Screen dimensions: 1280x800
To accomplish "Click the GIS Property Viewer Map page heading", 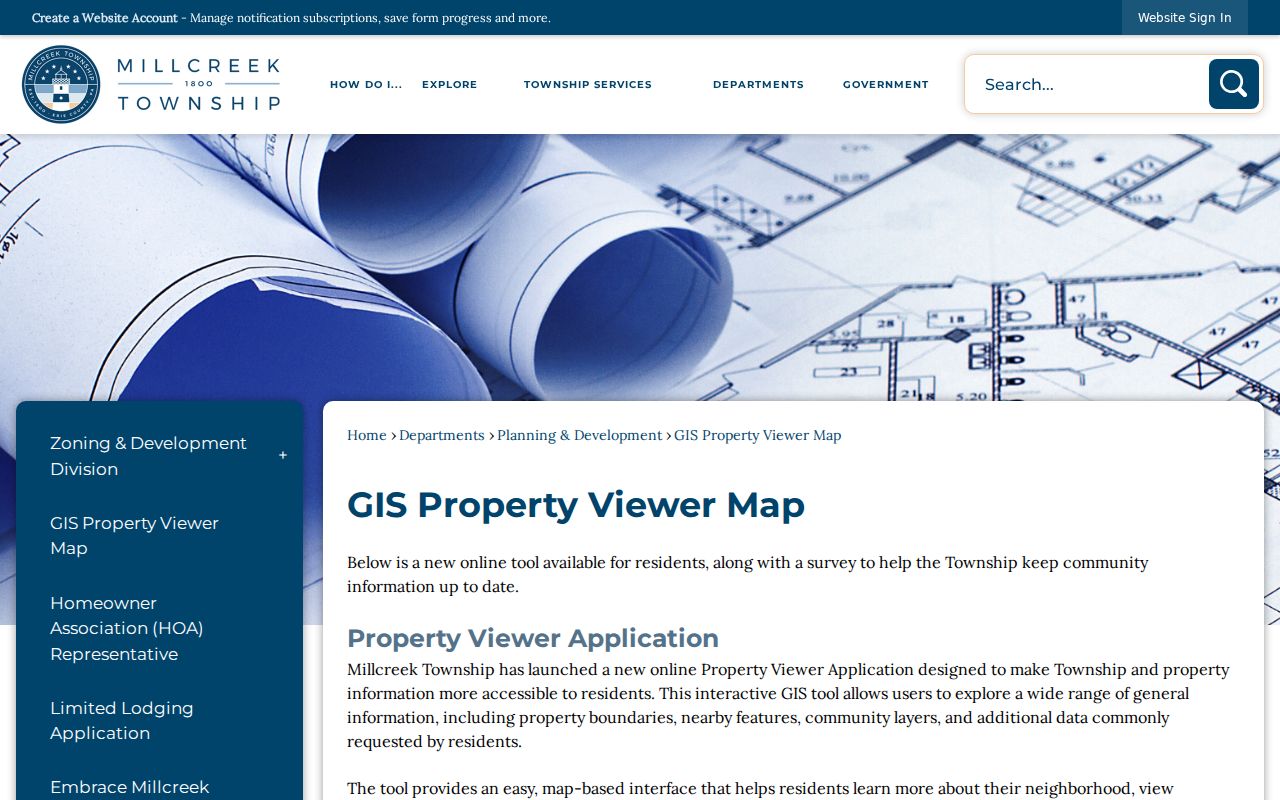I will (x=576, y=505).
